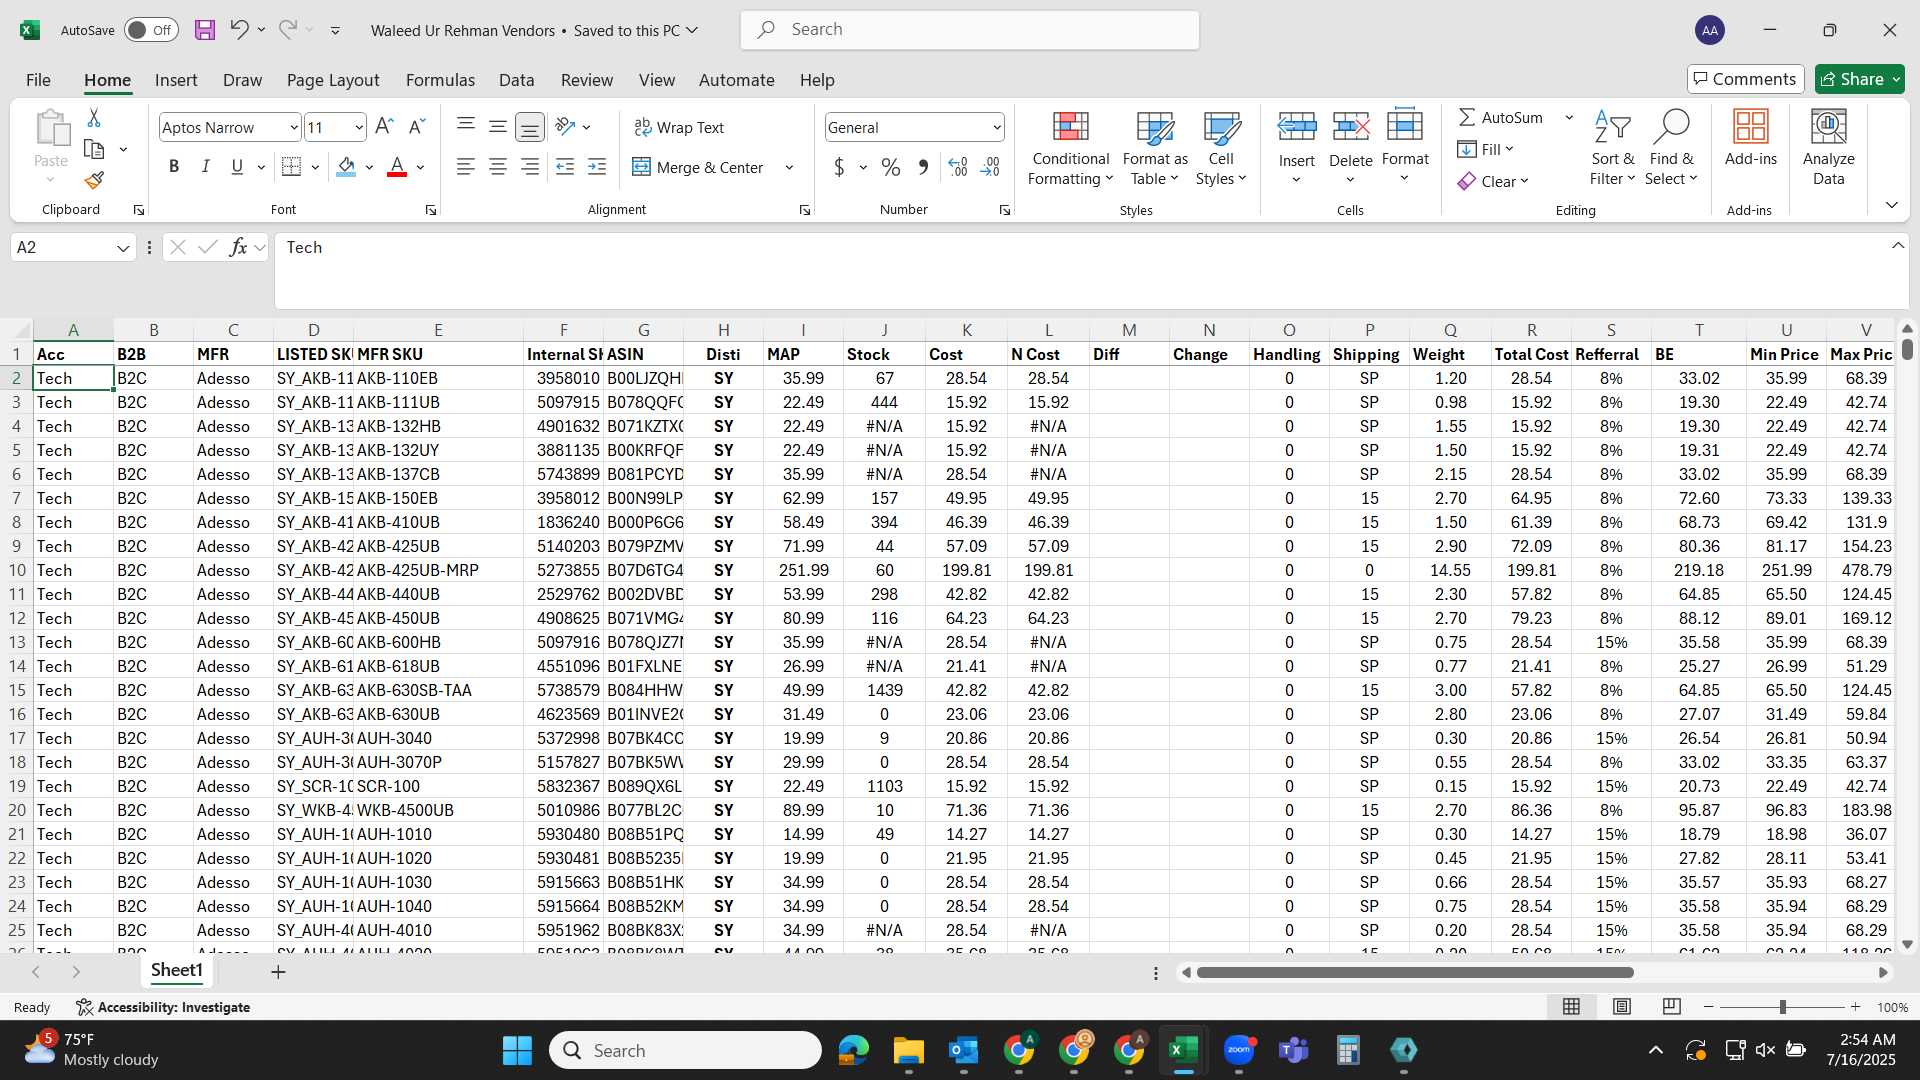Set Top Align vertical alignment
This screenshot has height=1080, width=1920.
(466, 127)
